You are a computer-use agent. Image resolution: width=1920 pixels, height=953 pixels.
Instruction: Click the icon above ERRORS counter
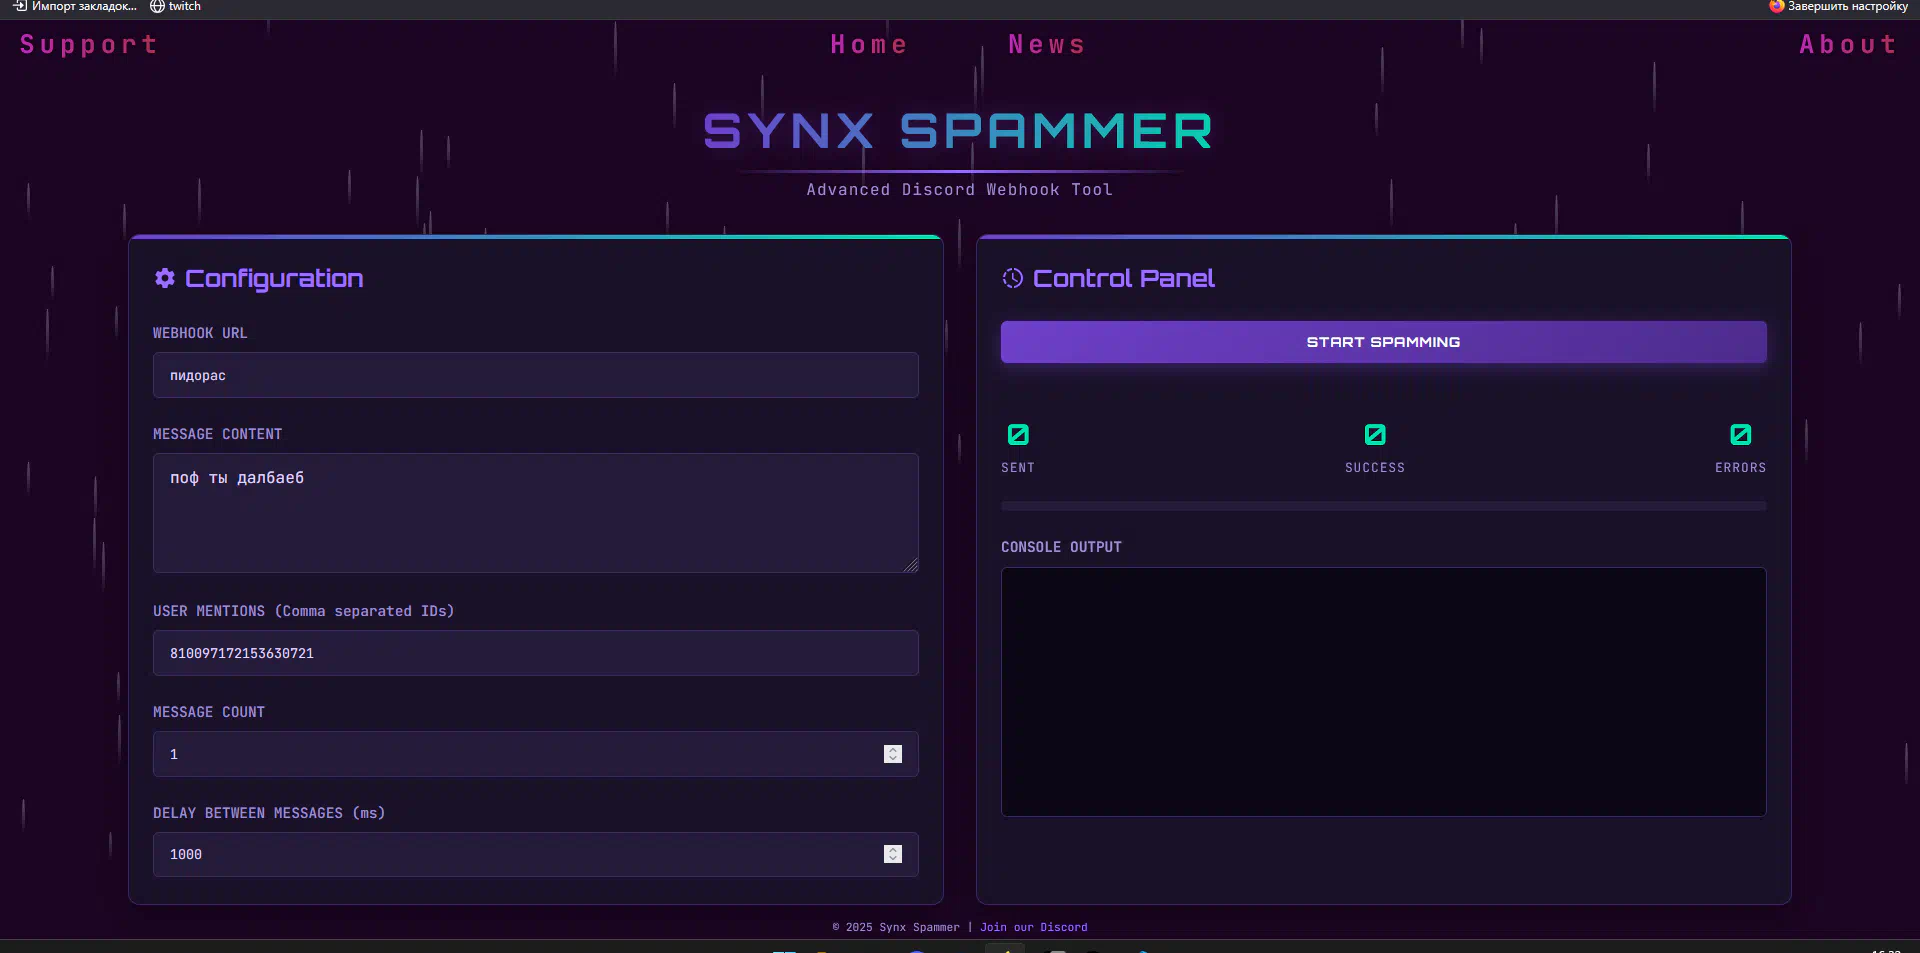point(1741,434)
